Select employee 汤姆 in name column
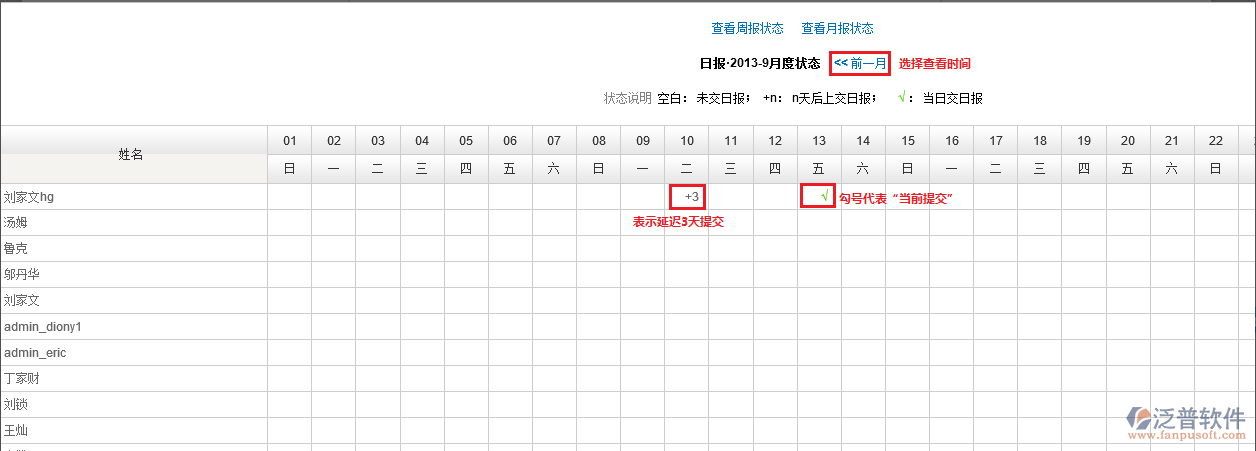This screenshot has width=1256, height=451. tap(16, 223)
